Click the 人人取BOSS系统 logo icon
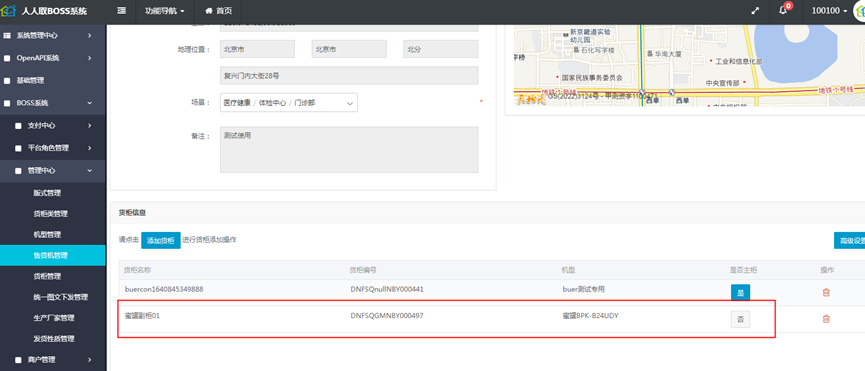865x371 pixels. (8, 11)
